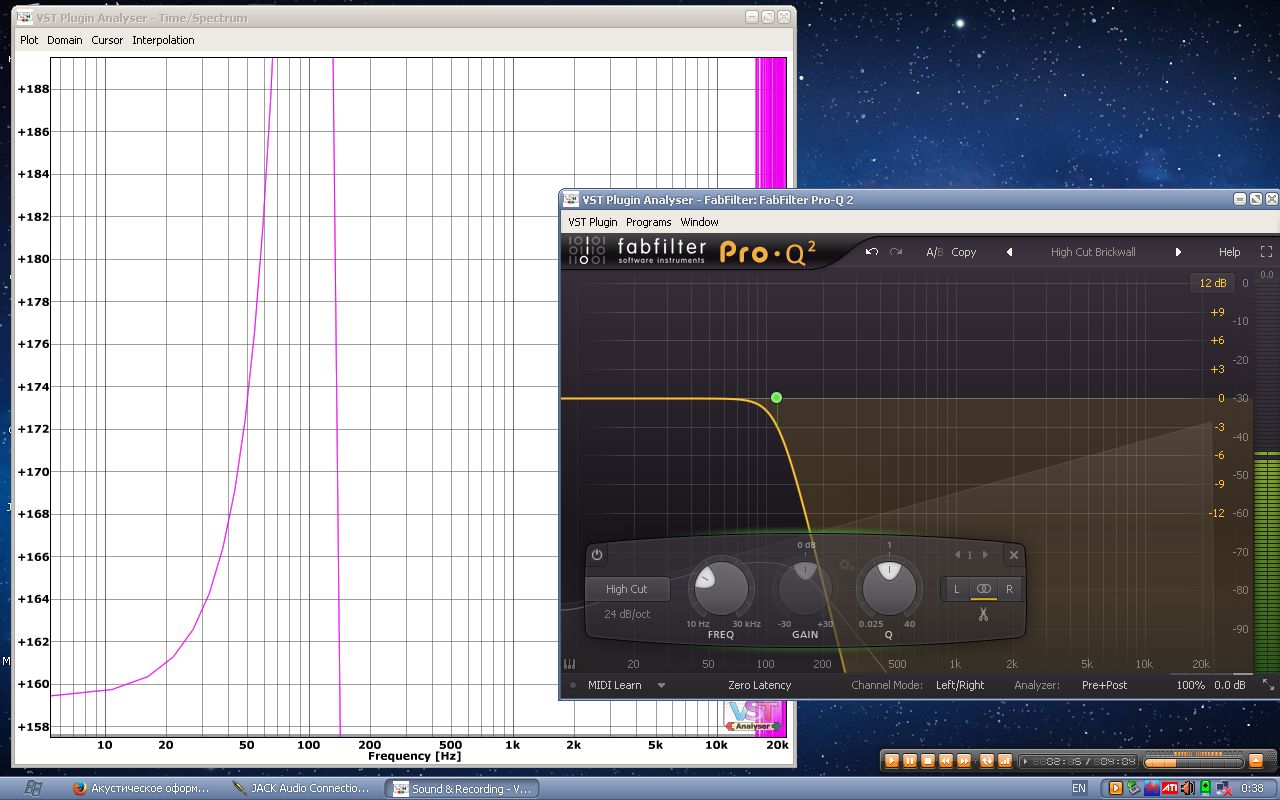Click orange player tray icon
The image size is (1280, 800).
(1116, 788)
